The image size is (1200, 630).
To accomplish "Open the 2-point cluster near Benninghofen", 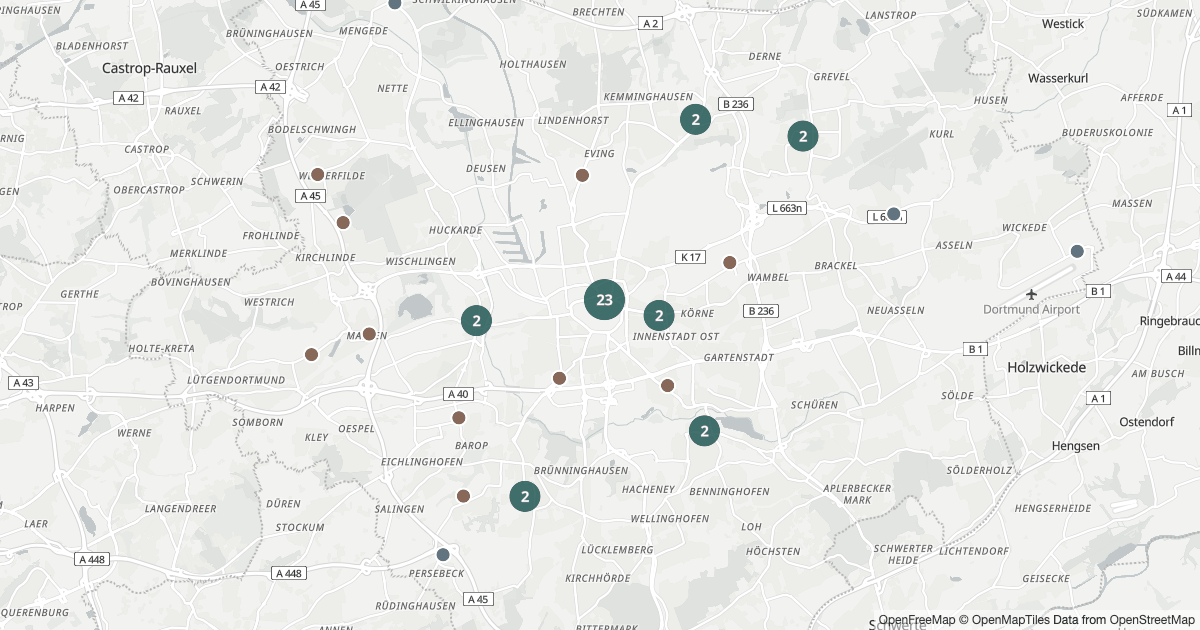I will (705, 431).
